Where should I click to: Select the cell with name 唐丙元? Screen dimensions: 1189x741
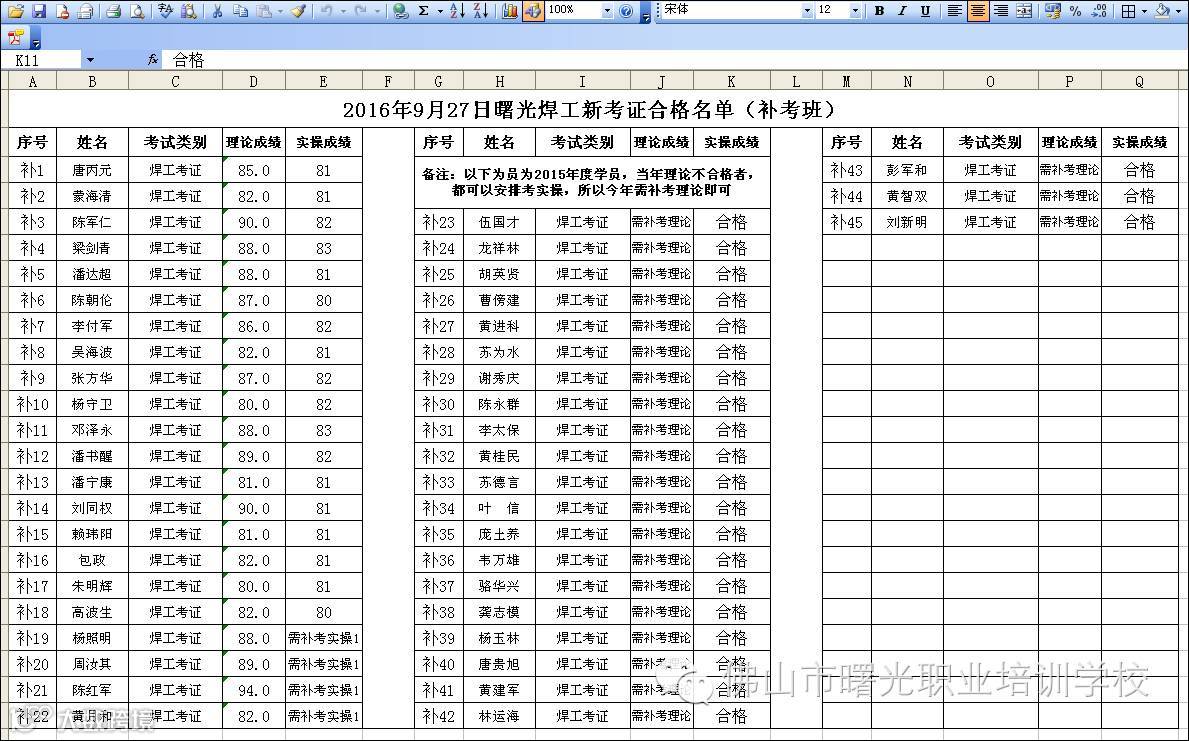point(92,170)
